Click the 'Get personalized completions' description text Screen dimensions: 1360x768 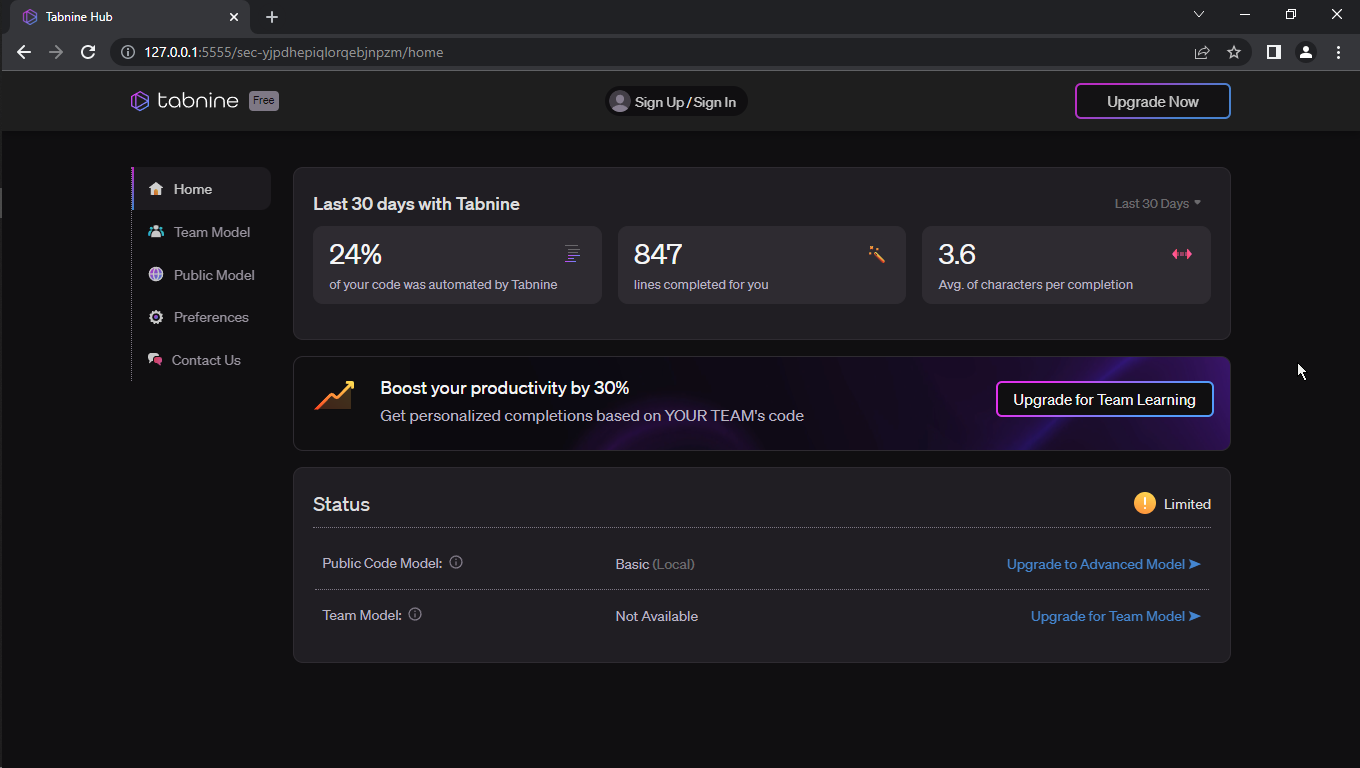[592, 415]
